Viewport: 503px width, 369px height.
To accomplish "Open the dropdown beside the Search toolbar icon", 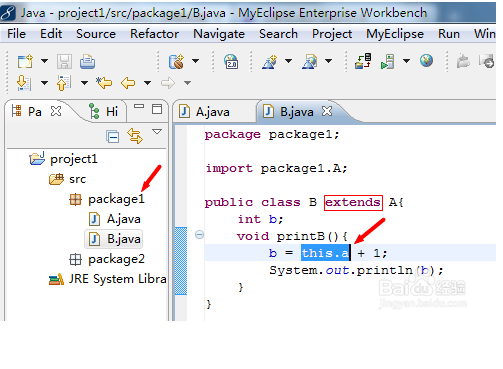I will pos(328,61).
